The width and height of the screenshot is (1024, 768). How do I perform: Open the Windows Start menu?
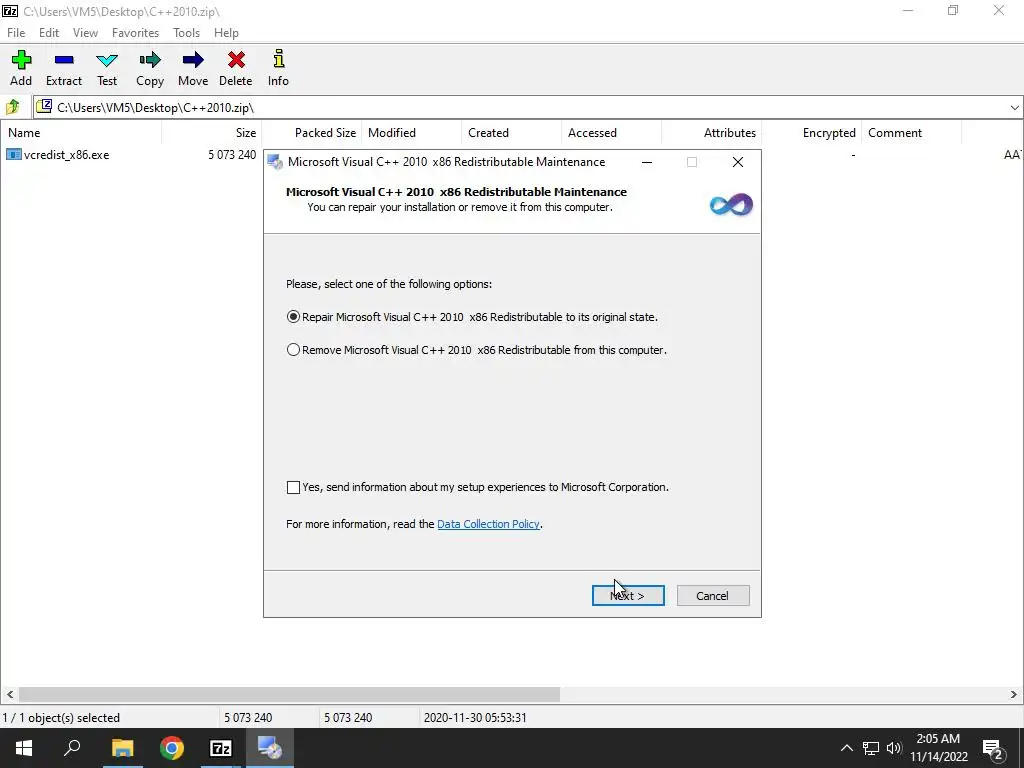point(24,748)
